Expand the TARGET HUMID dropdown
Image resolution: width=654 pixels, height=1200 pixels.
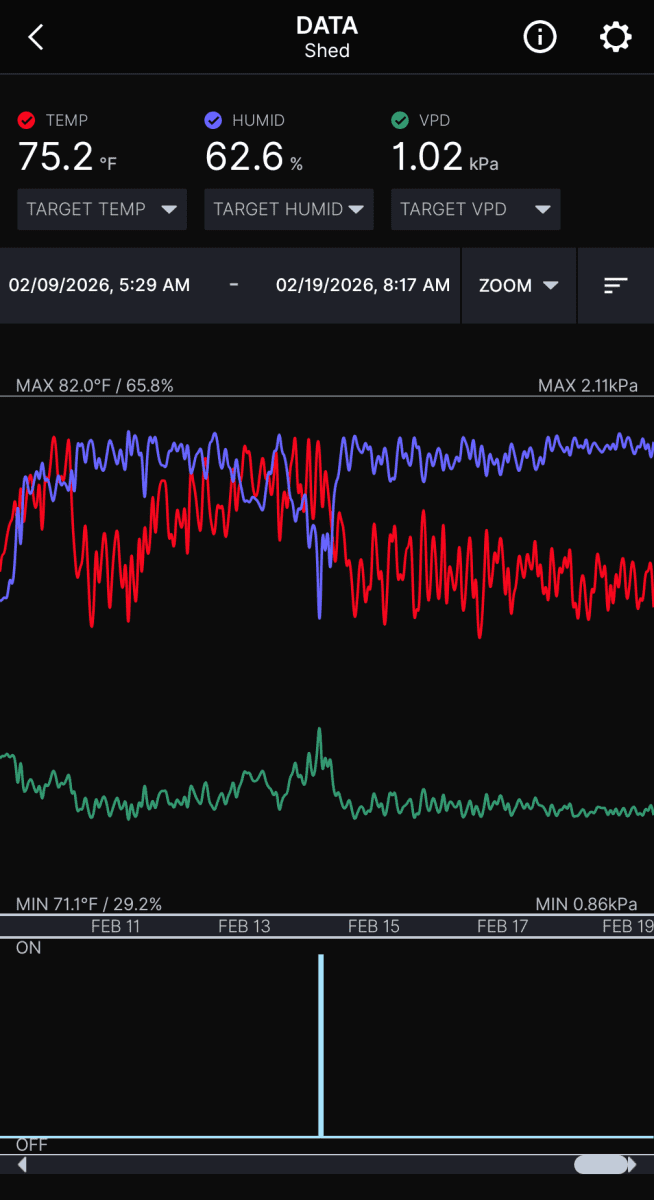tap(289, 210)
